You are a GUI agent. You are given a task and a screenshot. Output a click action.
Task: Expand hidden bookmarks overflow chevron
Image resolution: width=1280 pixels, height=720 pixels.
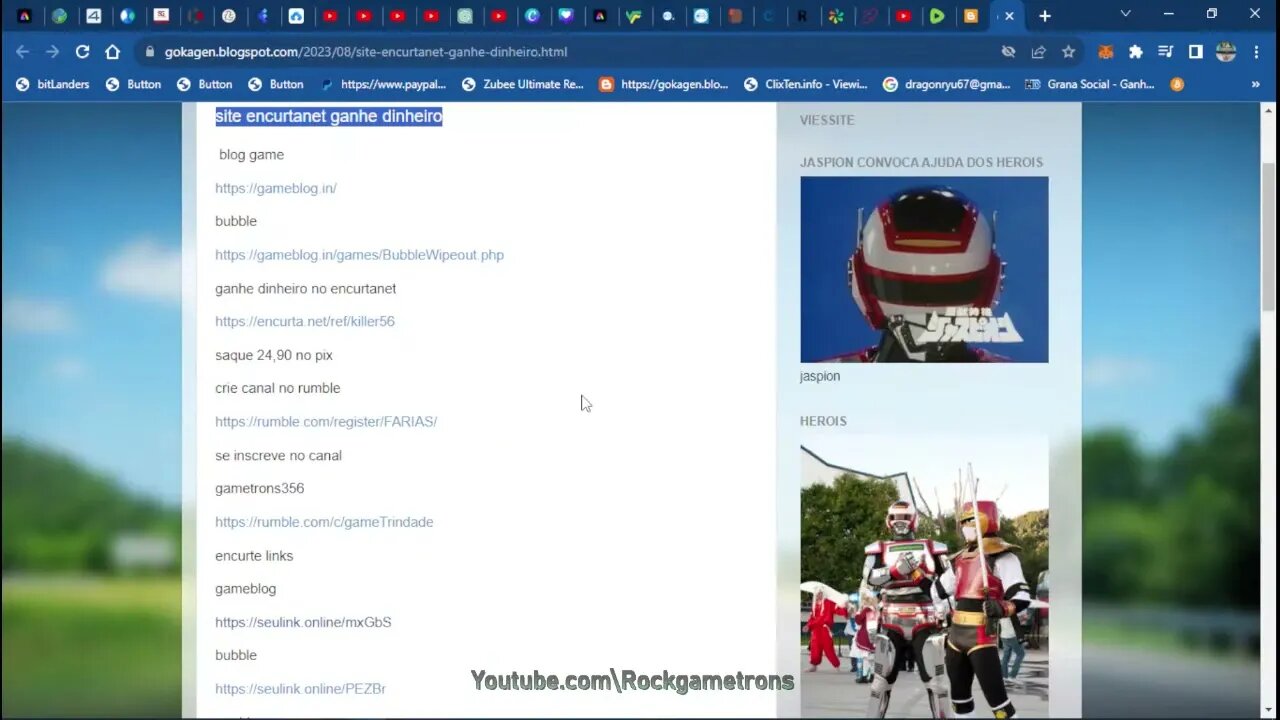coord(1255,84)
